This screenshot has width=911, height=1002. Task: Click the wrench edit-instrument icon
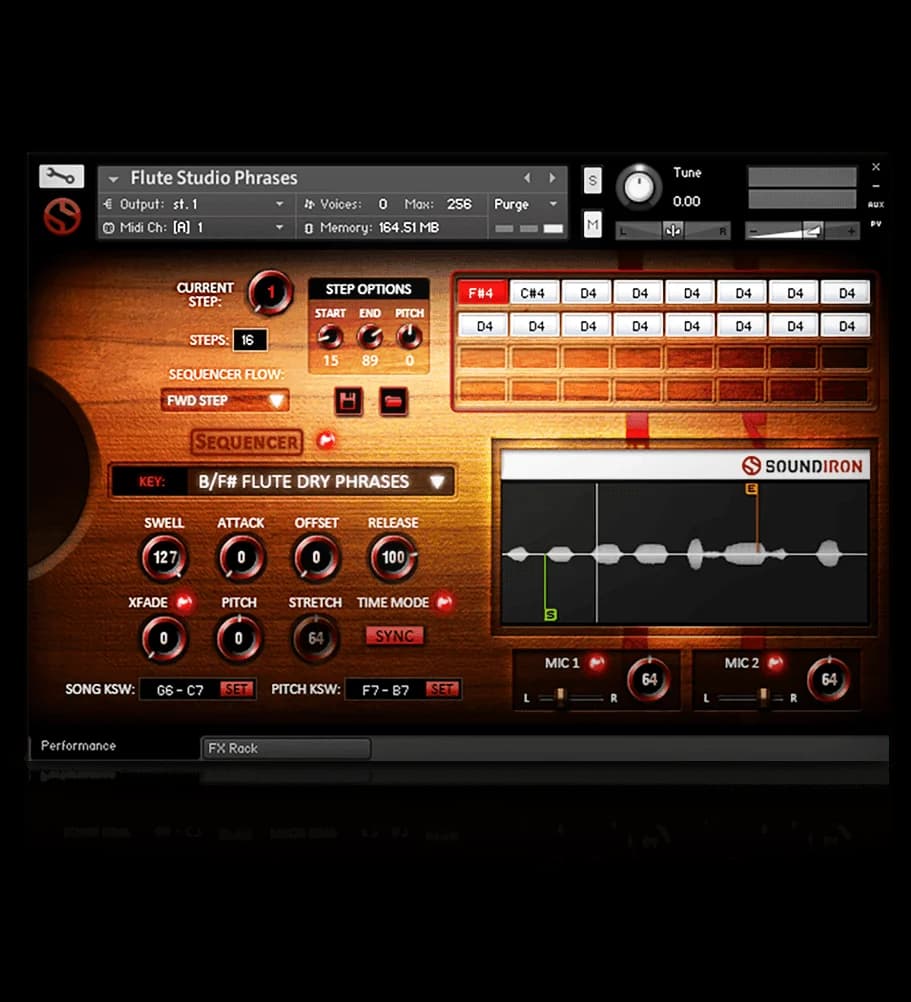61,177
